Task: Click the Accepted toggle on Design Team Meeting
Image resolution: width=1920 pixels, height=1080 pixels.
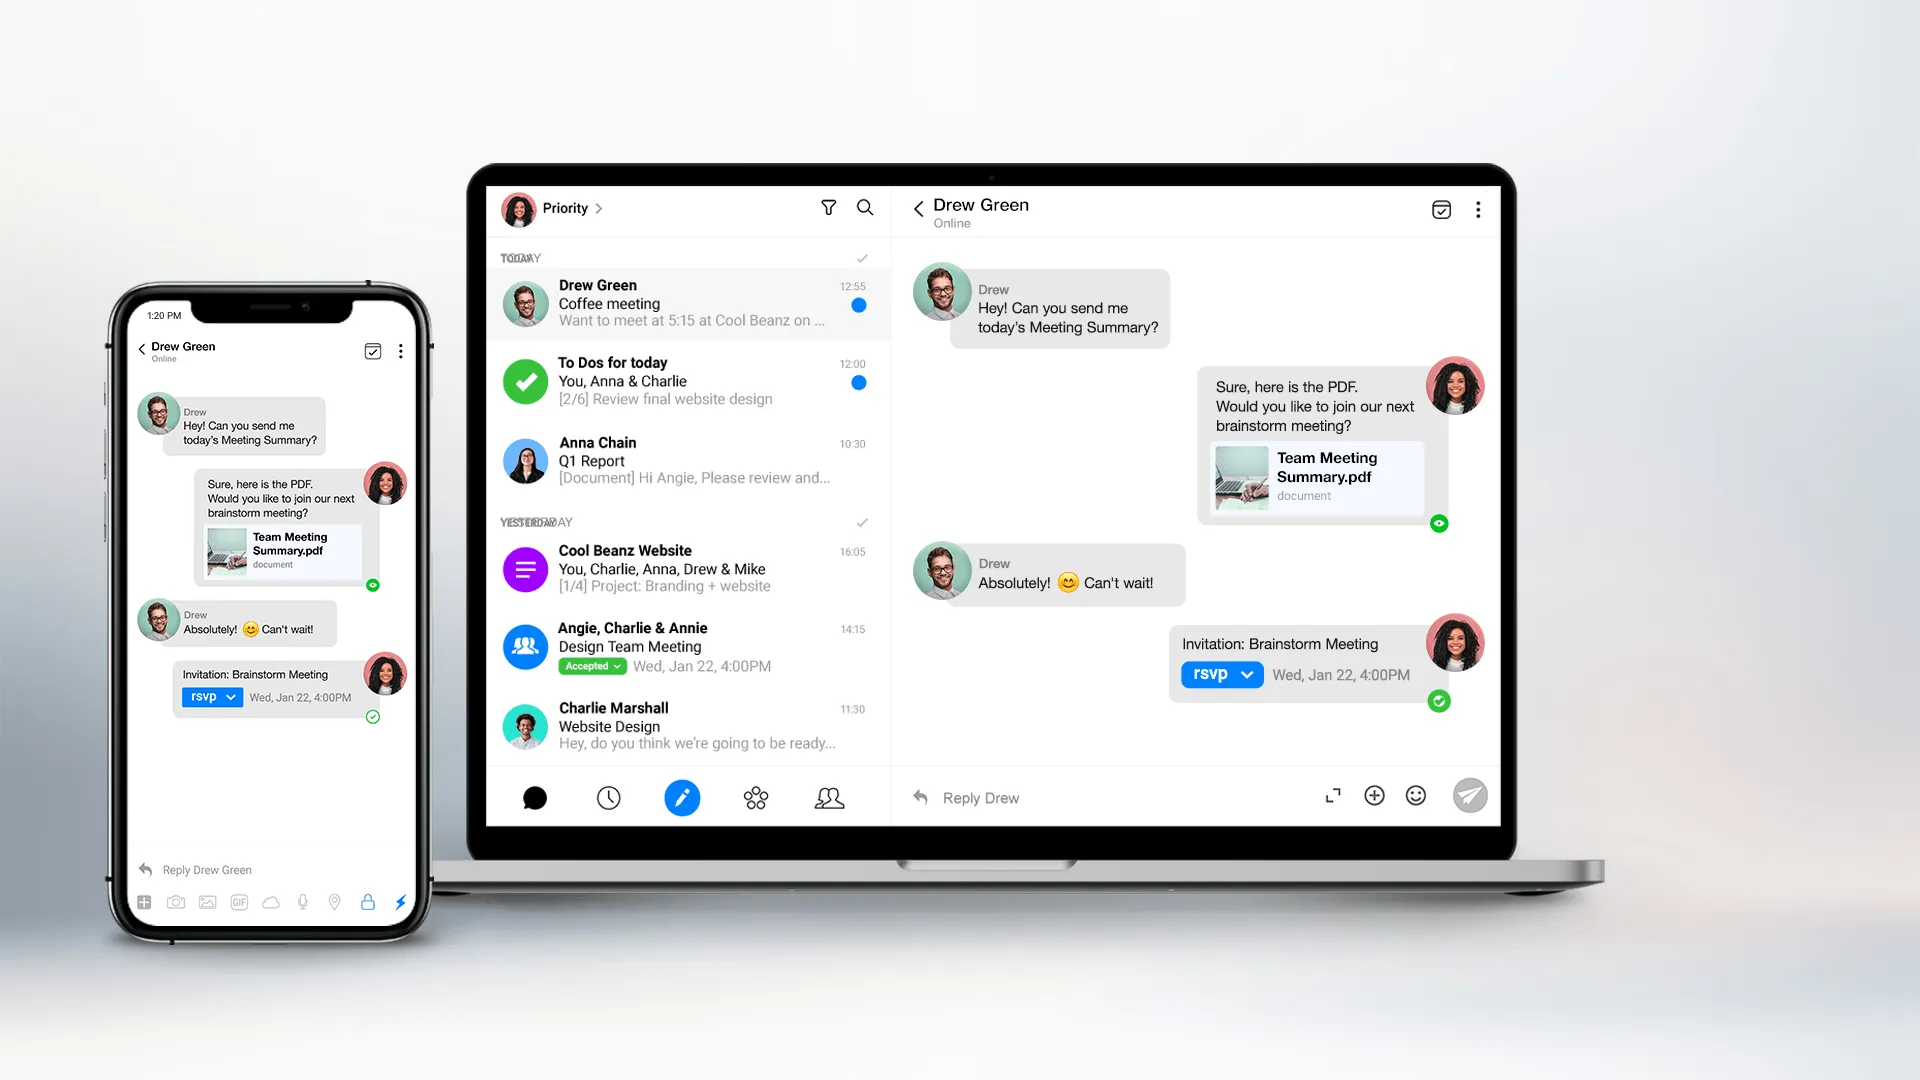Action: pyautogui.click(x=587, y=667)
